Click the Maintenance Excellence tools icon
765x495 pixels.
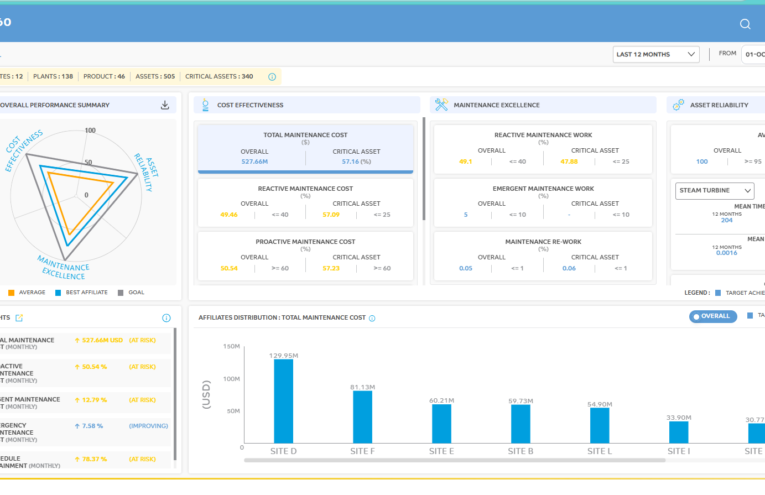tap(442, 105)
